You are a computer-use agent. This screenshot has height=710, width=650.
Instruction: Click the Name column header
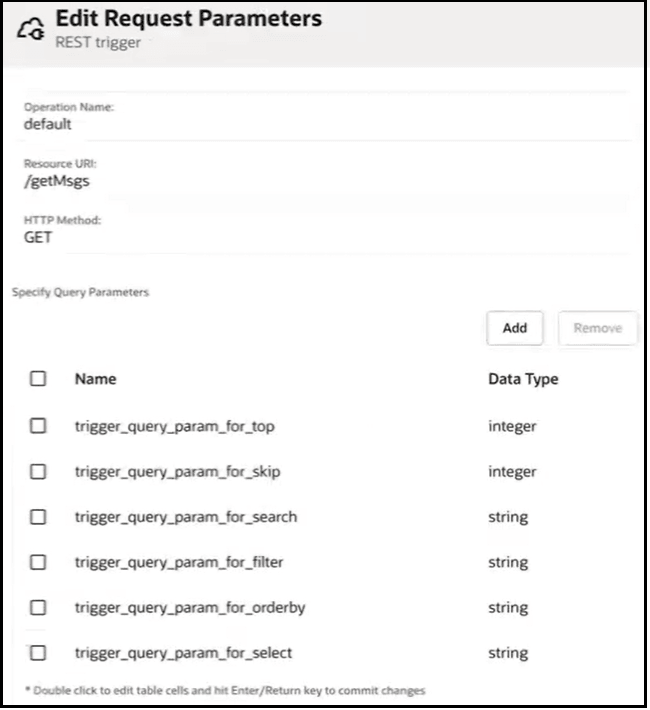tap(96, 379)
